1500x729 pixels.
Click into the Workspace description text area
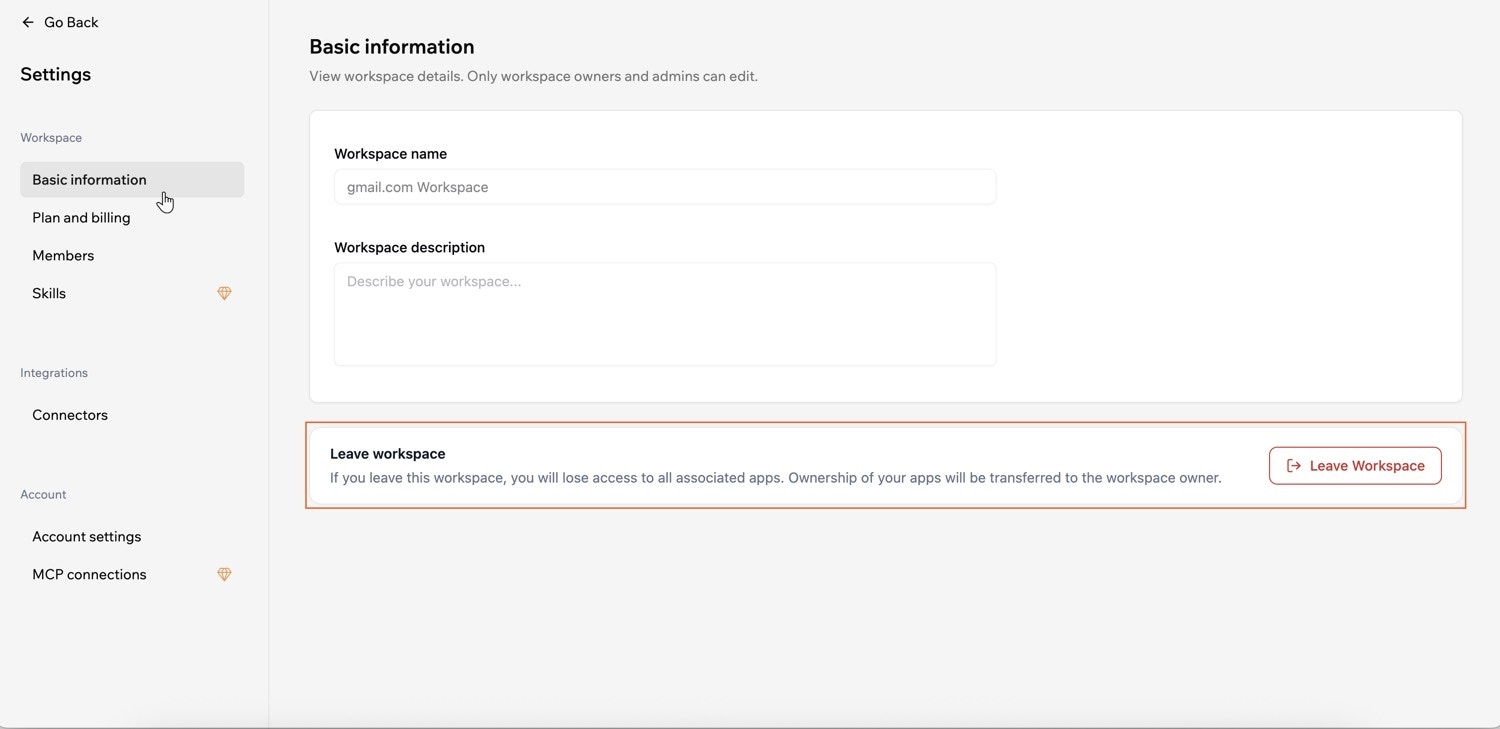pos(664,314)
